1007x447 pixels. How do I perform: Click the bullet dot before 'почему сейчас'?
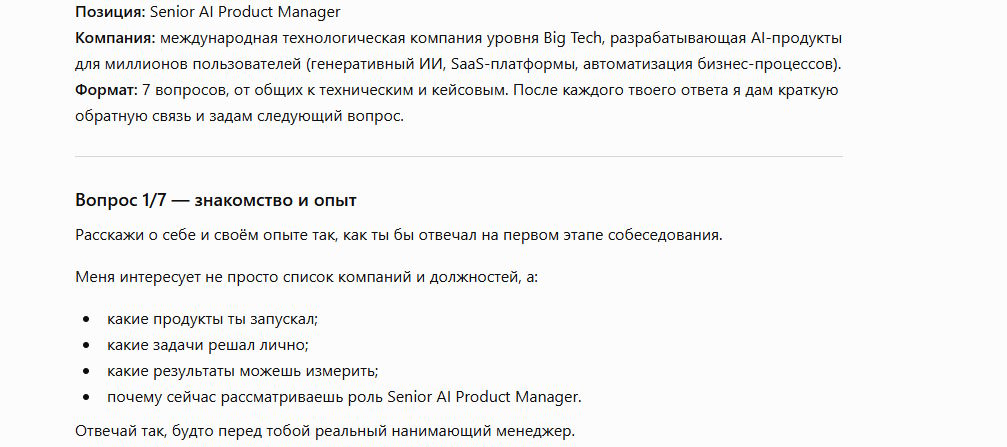tap(87, 398)
